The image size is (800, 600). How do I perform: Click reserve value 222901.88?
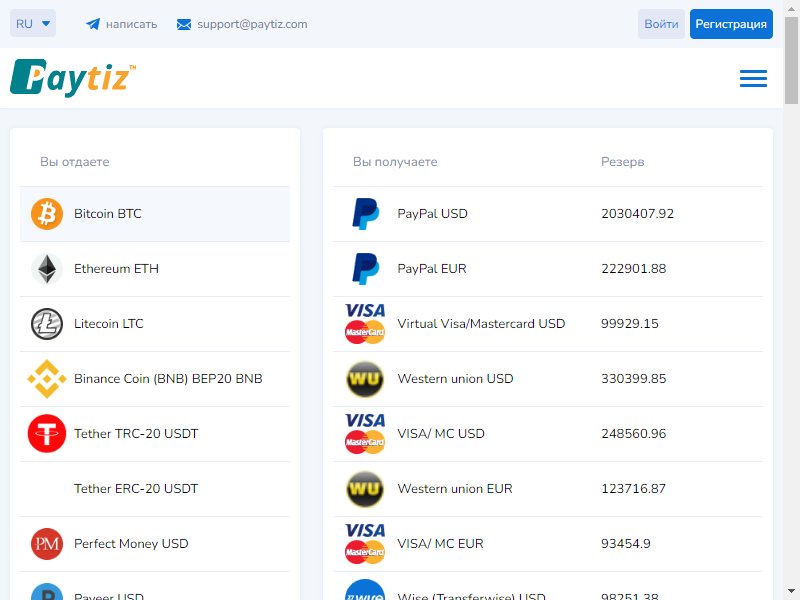[634, 269]
